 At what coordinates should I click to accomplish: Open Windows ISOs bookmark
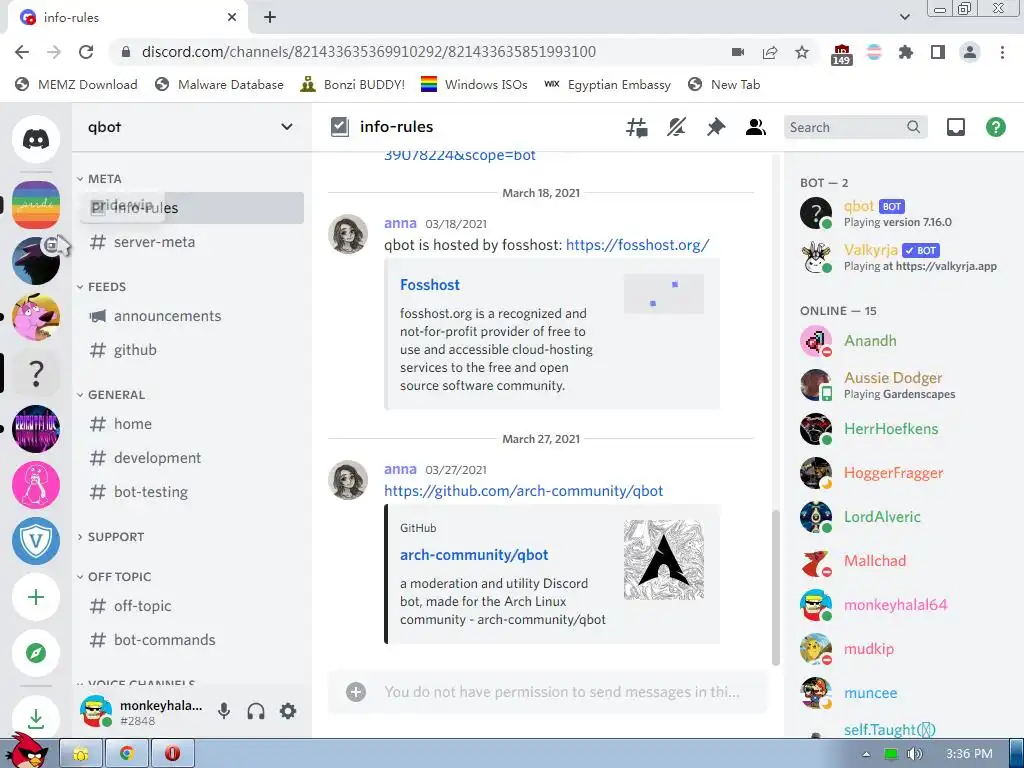474,84
